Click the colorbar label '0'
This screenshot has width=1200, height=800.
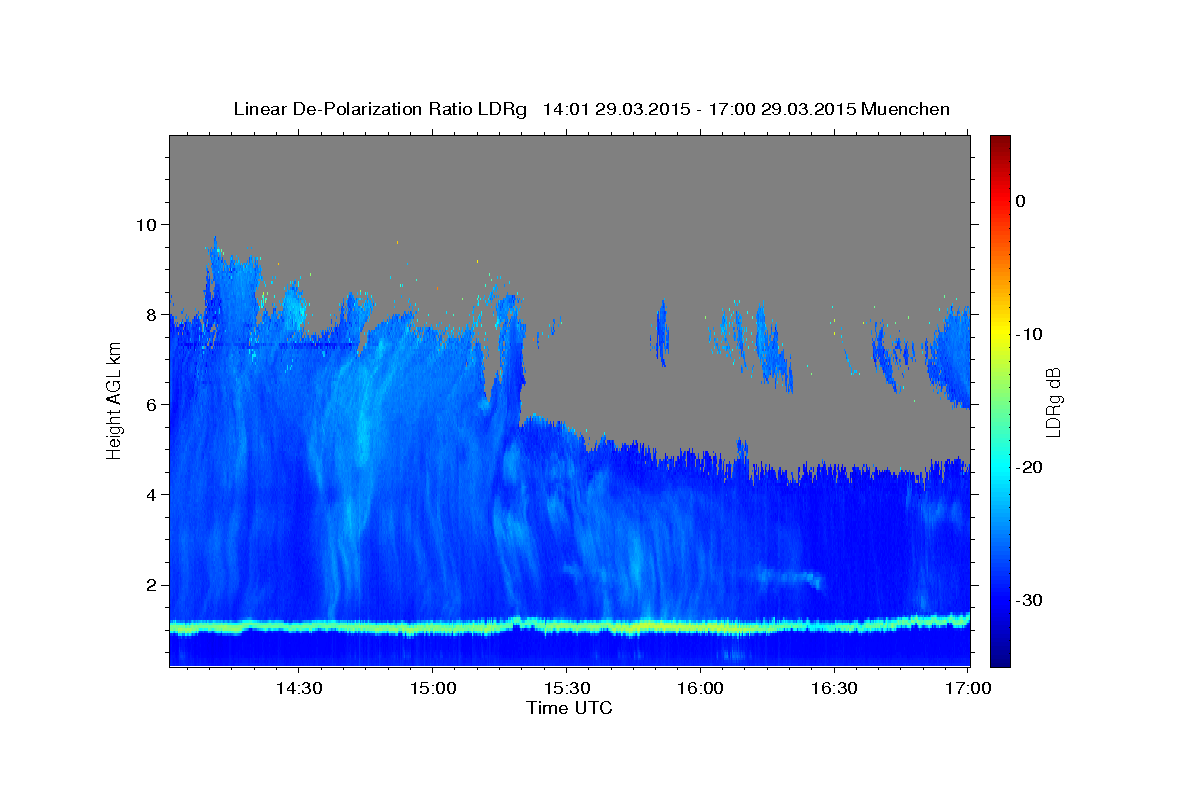pyautogui.click(x=1021, y=201)
